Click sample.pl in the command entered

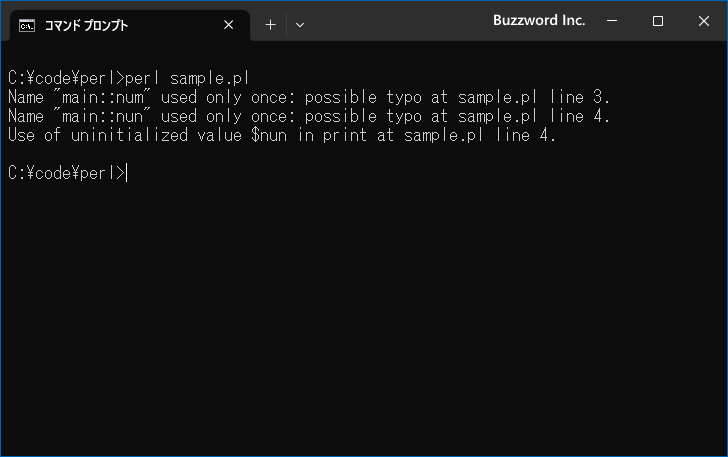[x=210, y=78]
